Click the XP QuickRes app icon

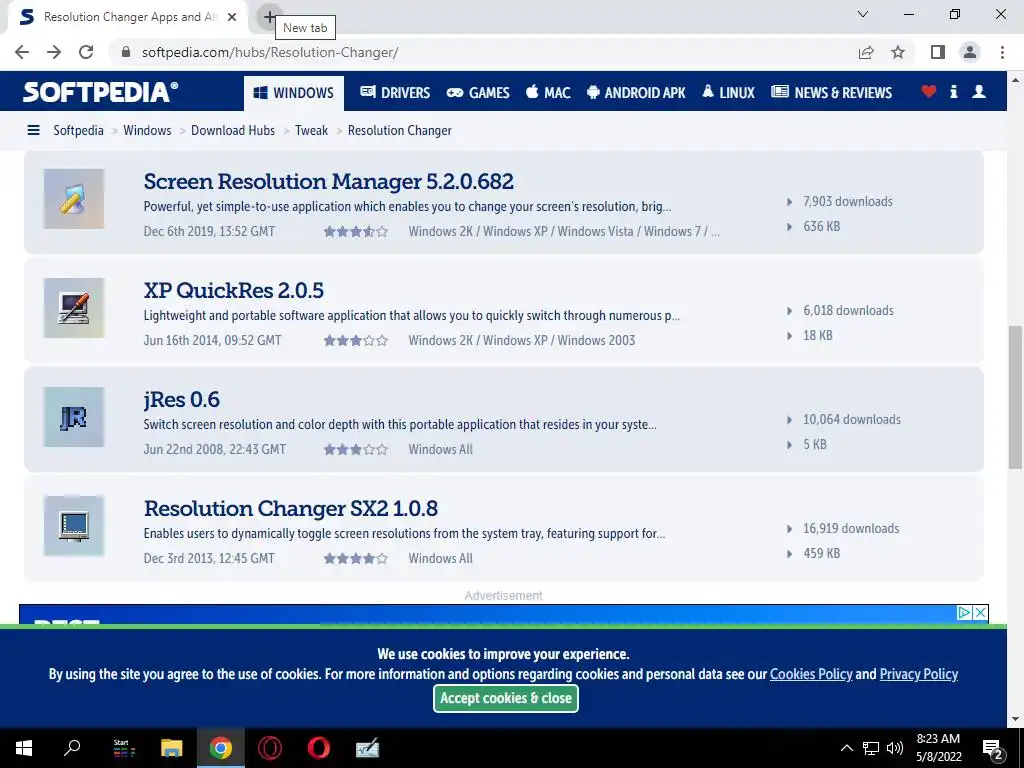74,308
